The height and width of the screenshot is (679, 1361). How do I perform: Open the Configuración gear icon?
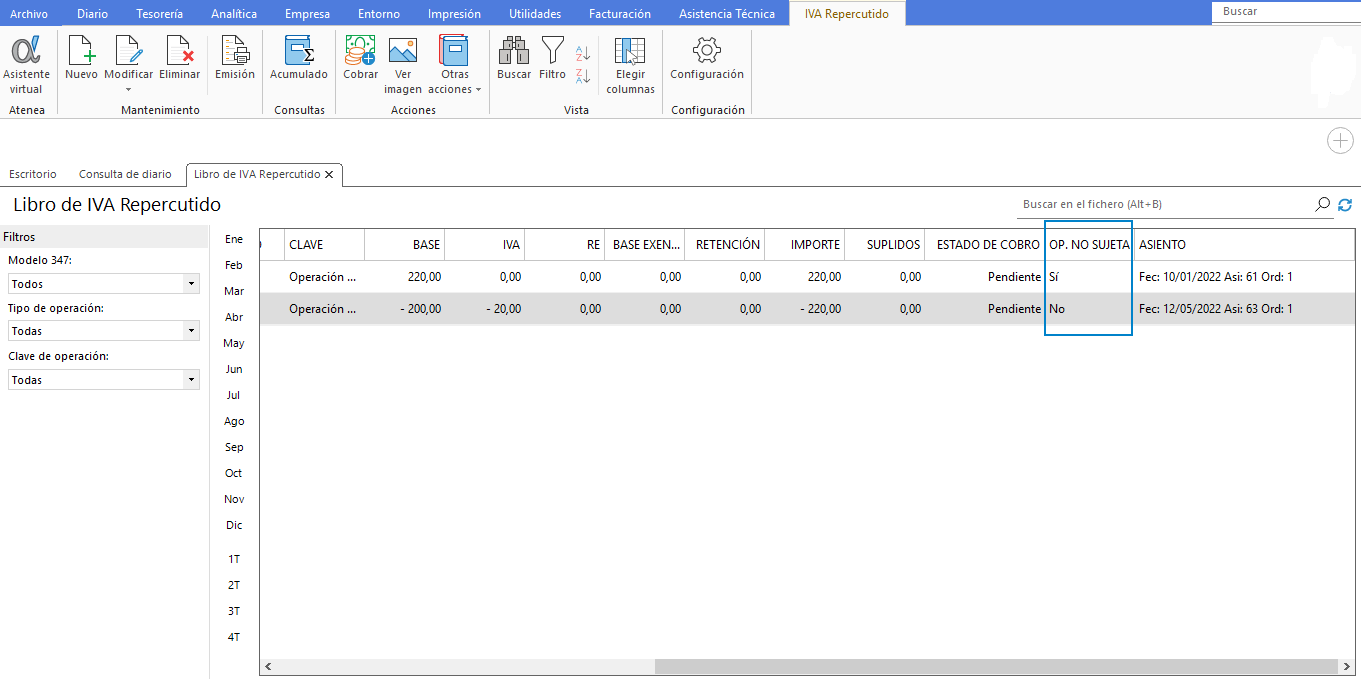pyautogui.click(x=707, y=50)
